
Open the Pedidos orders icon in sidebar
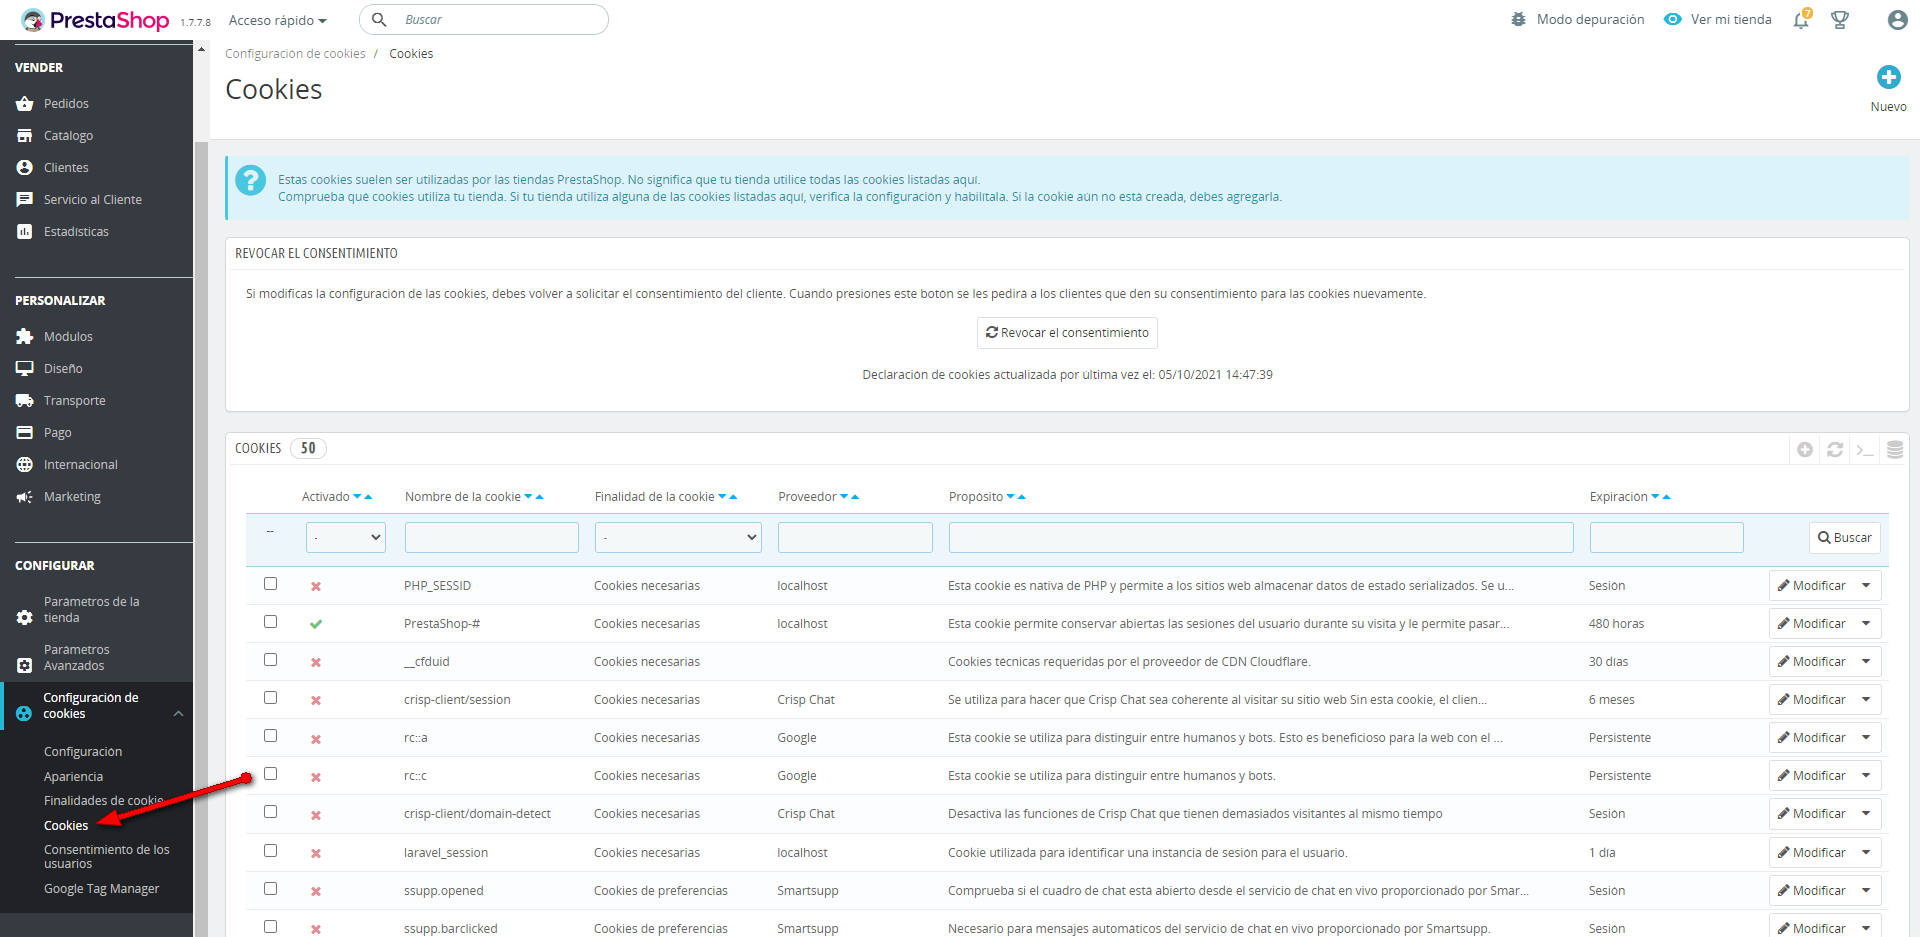(x=25, y=104)
